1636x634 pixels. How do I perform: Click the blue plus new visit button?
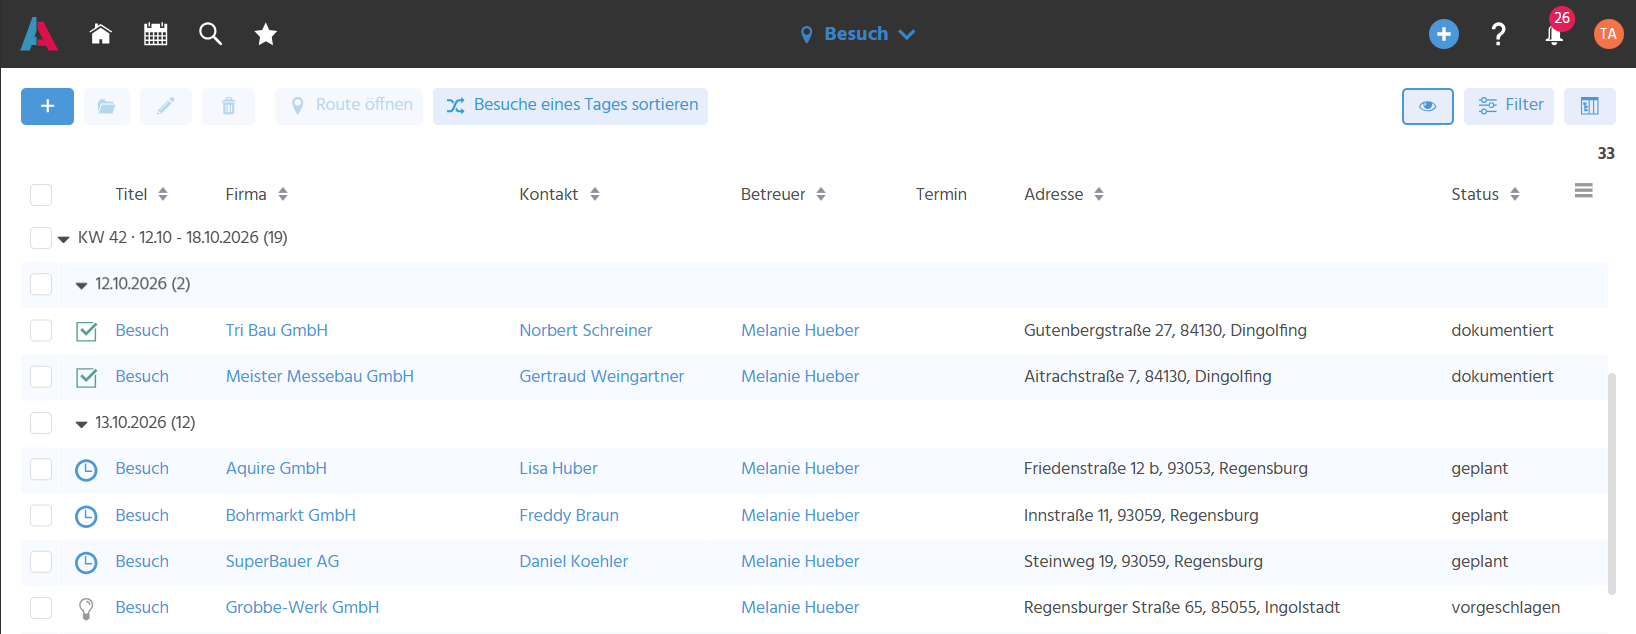[x=47, y=106]
